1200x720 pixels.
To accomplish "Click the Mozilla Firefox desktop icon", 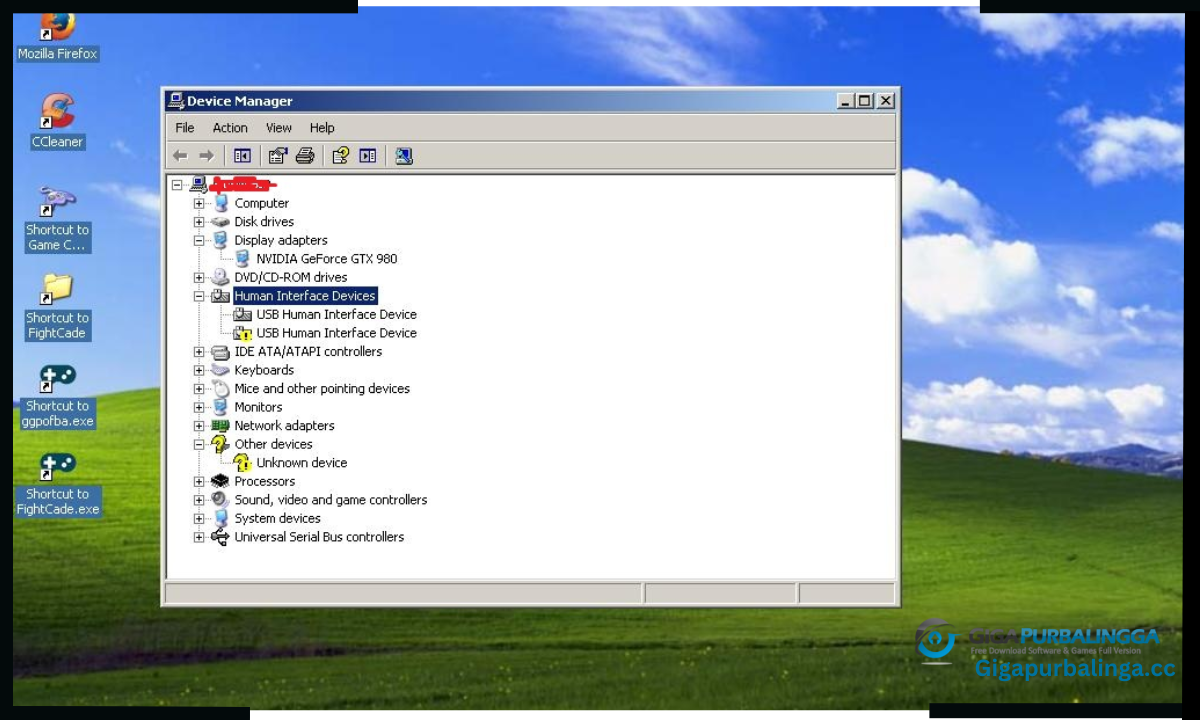I will [57, 28].
